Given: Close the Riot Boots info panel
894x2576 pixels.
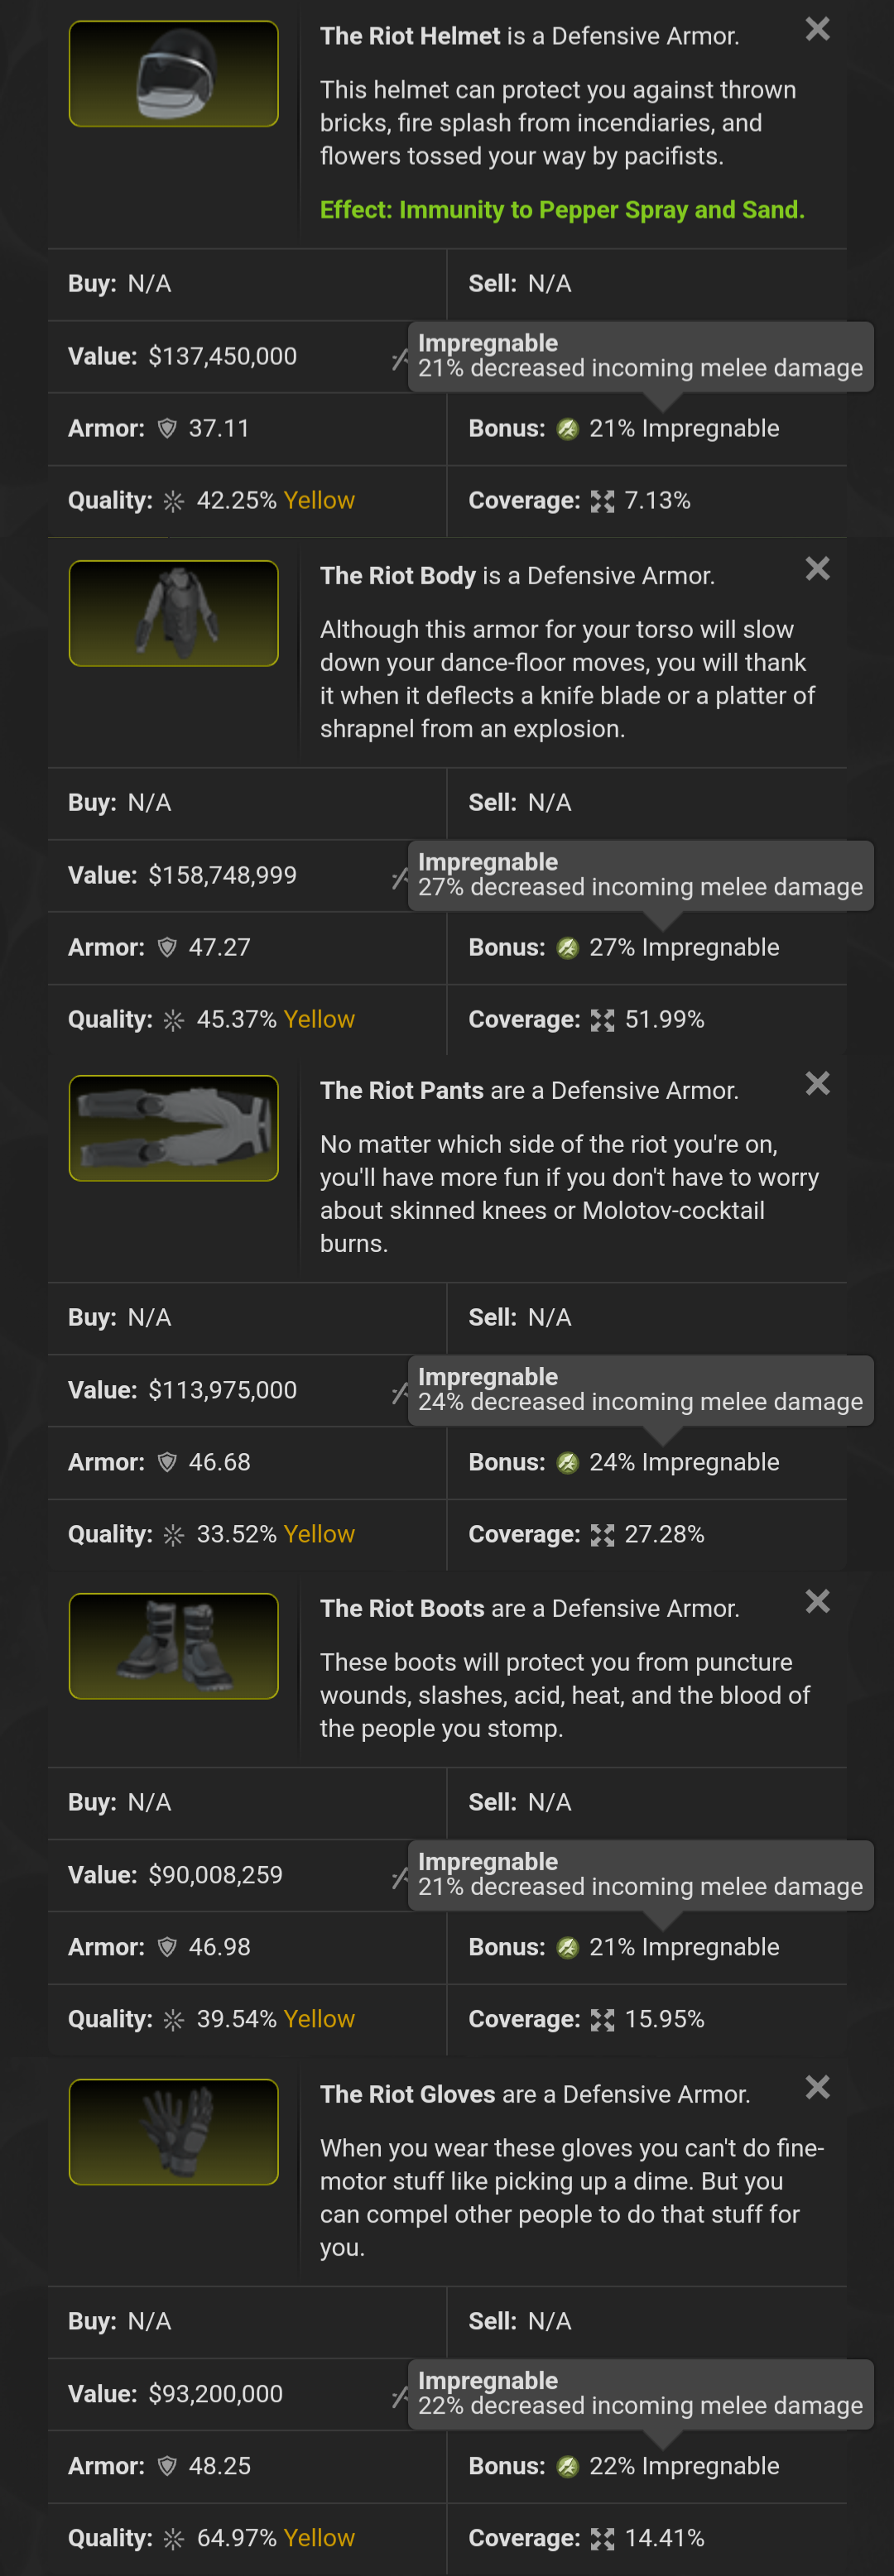Looking at the screenshot, I should click(817, 1602).
